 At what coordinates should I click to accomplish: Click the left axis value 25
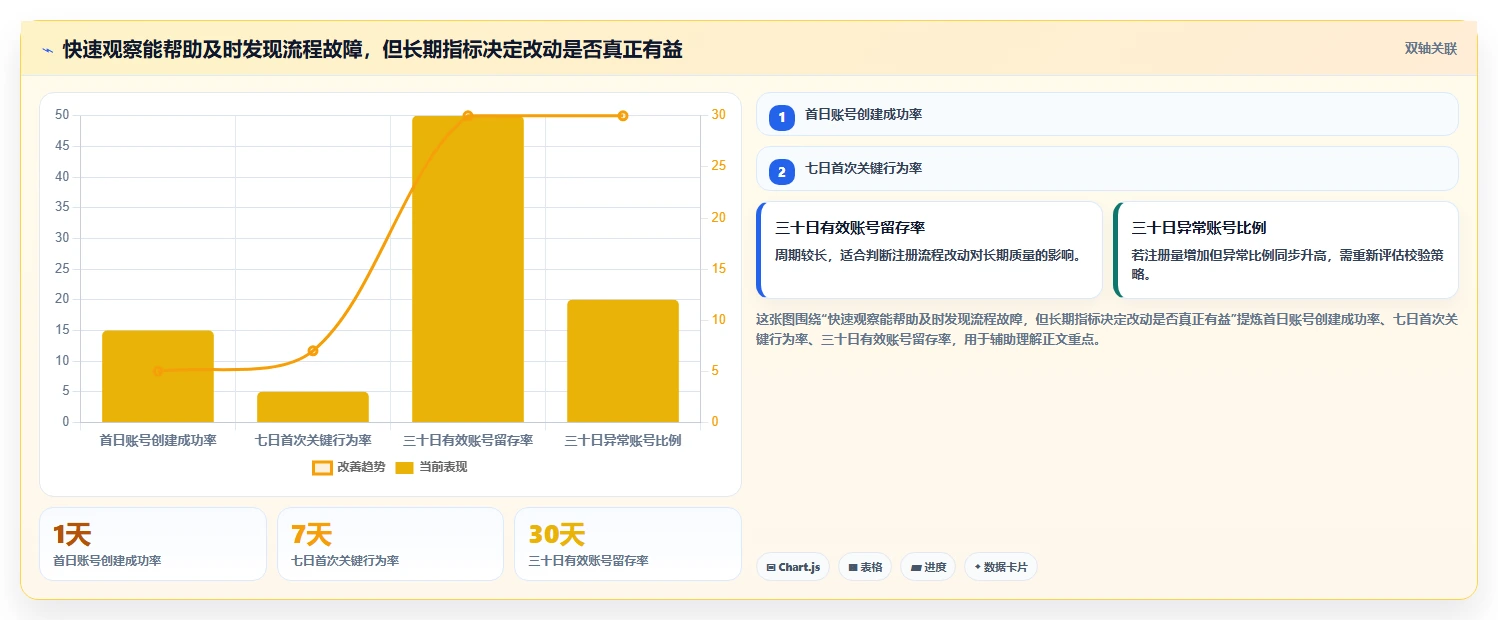[x=63, y=268]
